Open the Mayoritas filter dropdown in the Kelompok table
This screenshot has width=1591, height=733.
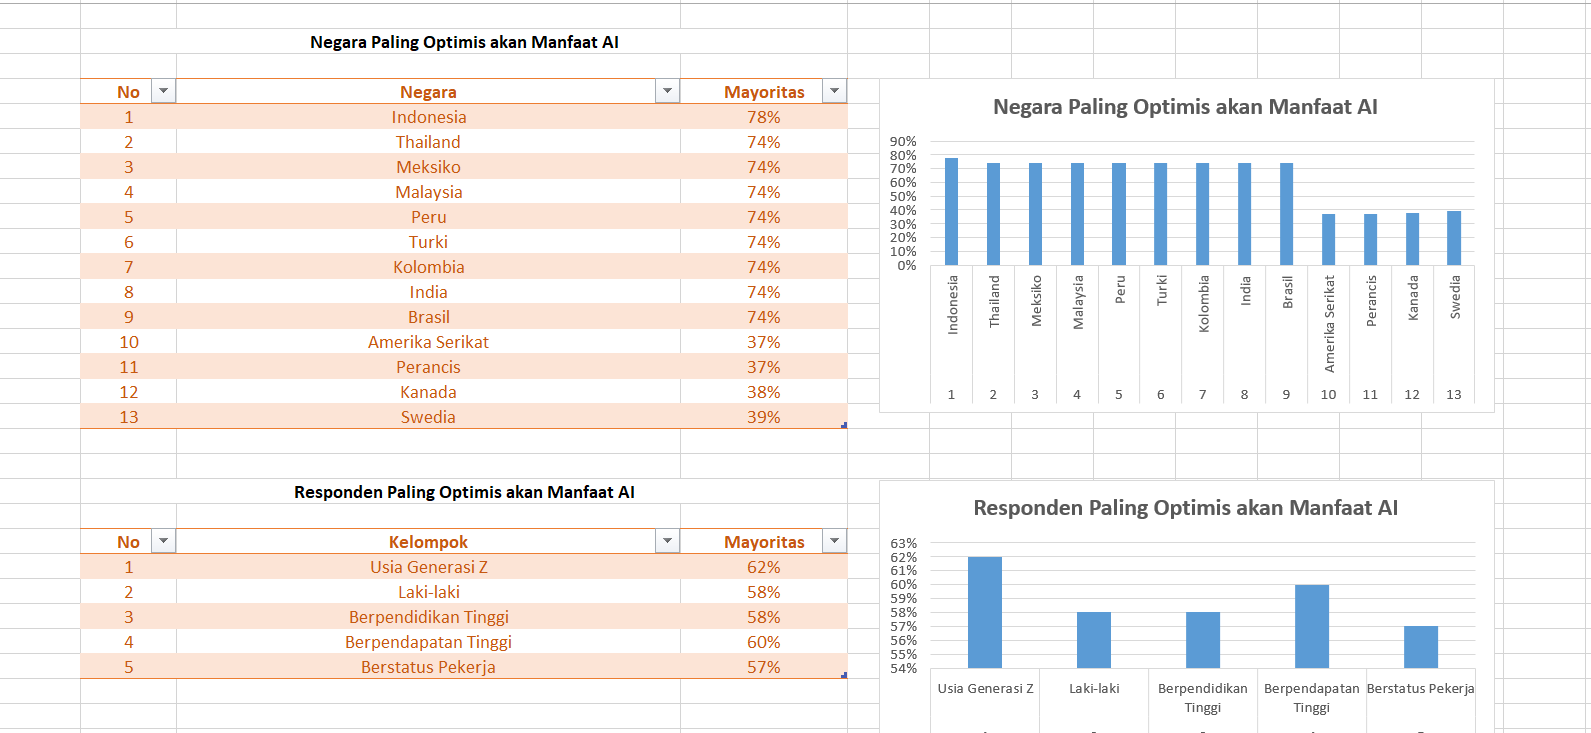pos(834,541)
